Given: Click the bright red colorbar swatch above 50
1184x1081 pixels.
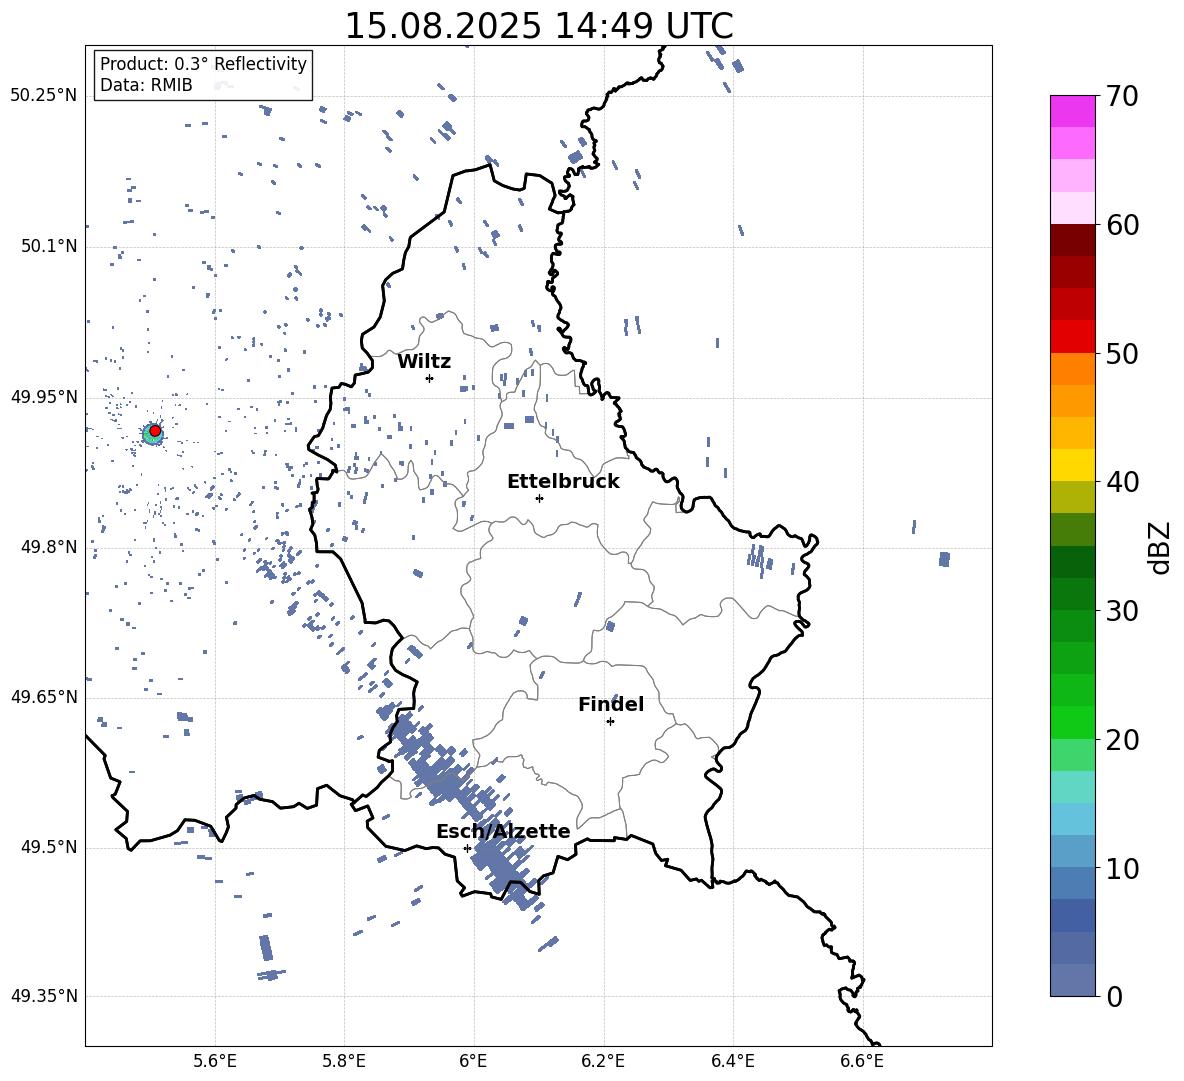Looking at the screenshot, I should point(1073,337).
